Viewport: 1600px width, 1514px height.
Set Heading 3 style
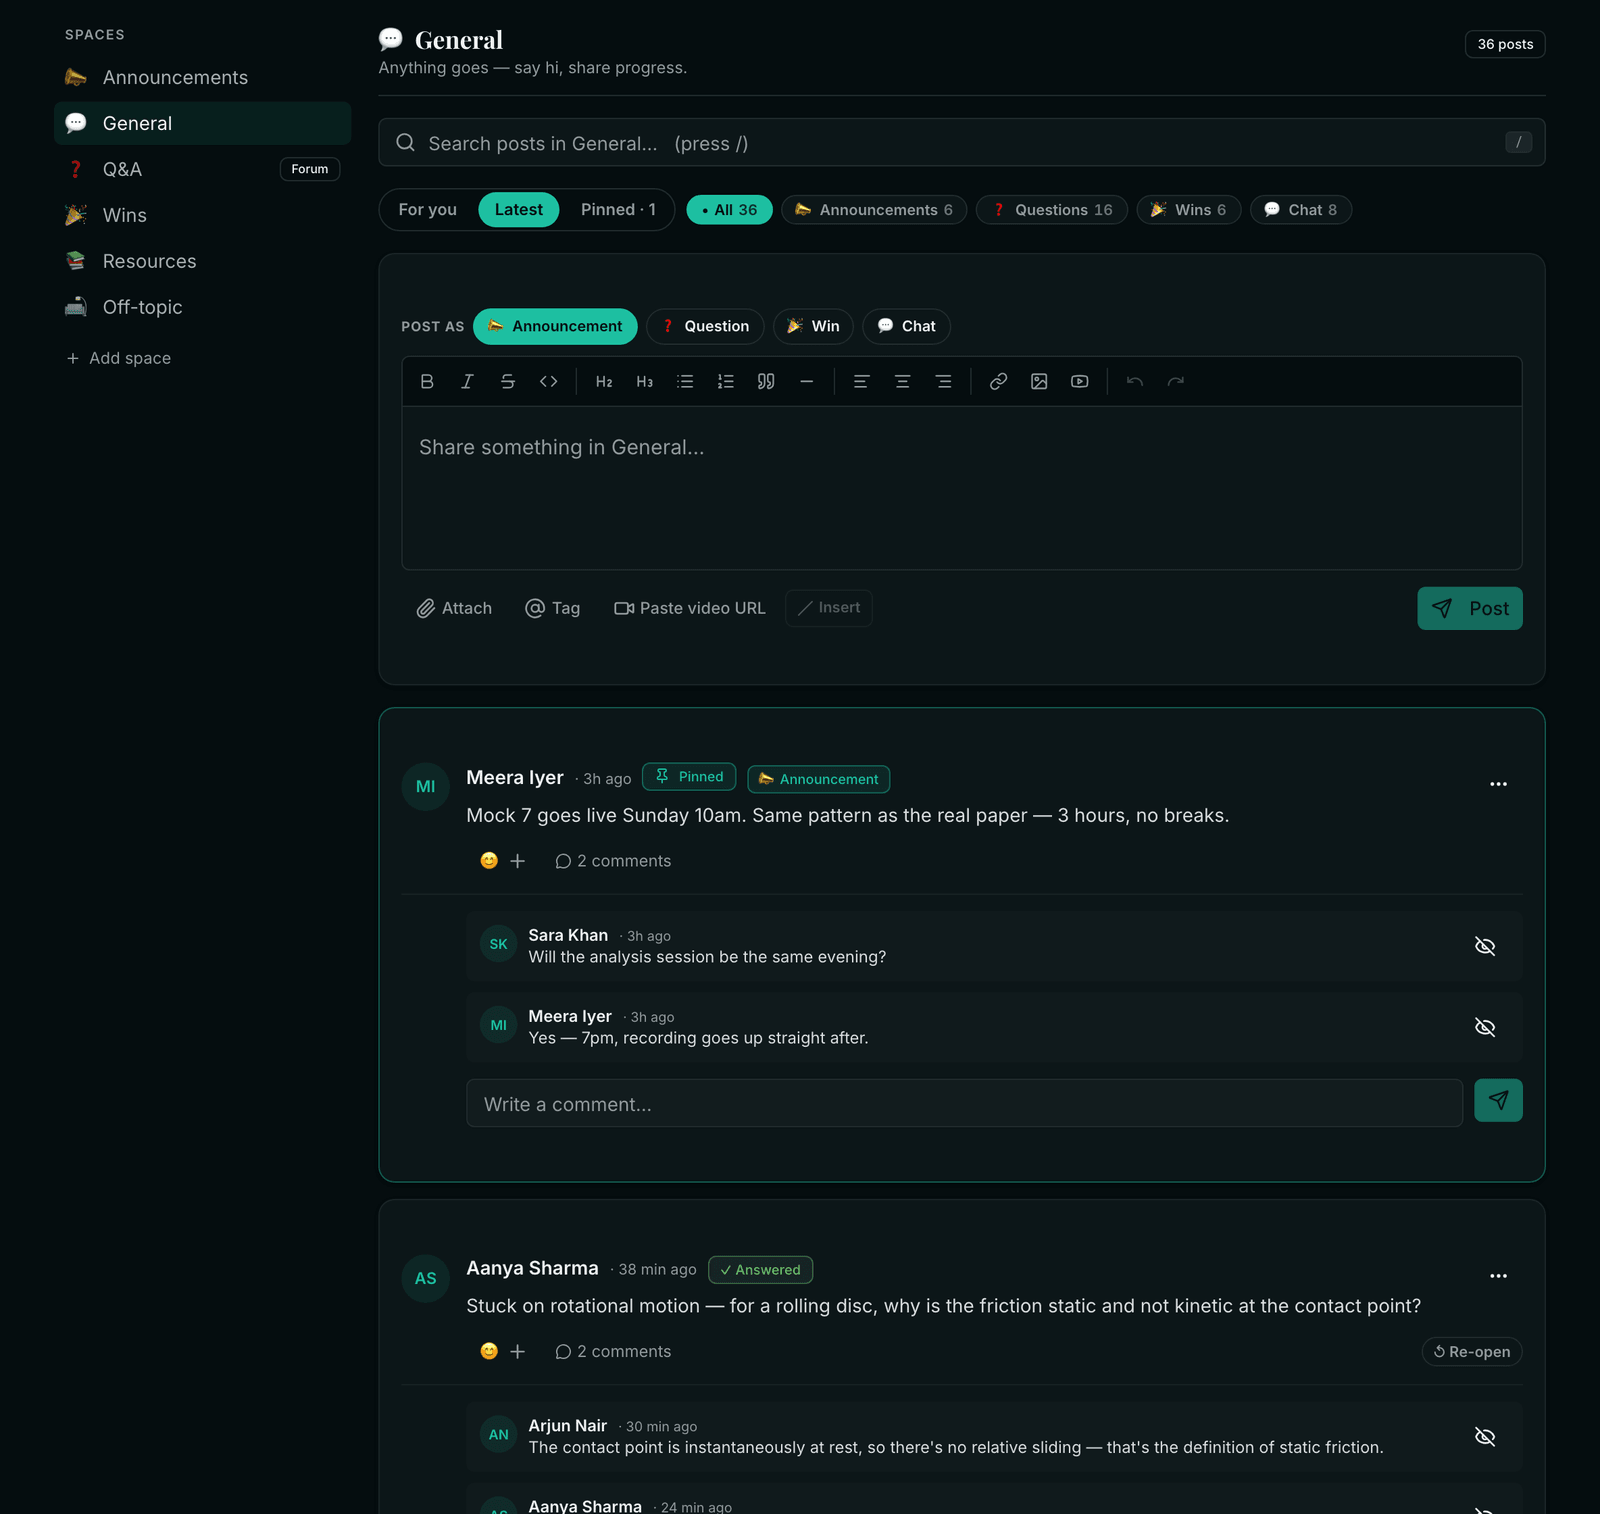tap(645, 381)
